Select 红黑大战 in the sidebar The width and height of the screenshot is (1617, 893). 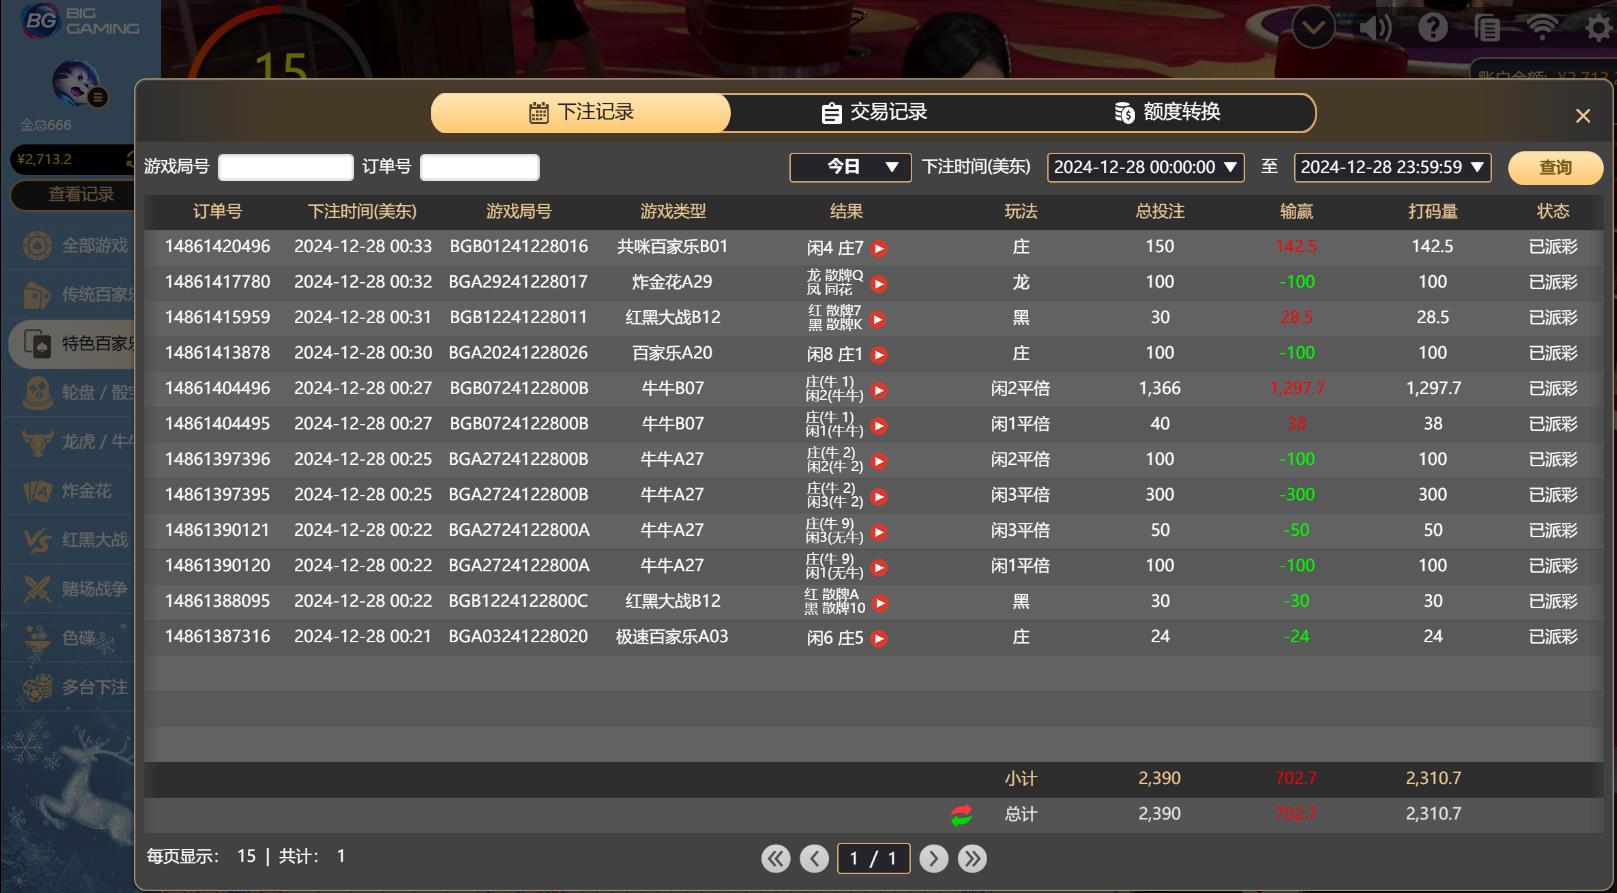(x=70, y=539)
